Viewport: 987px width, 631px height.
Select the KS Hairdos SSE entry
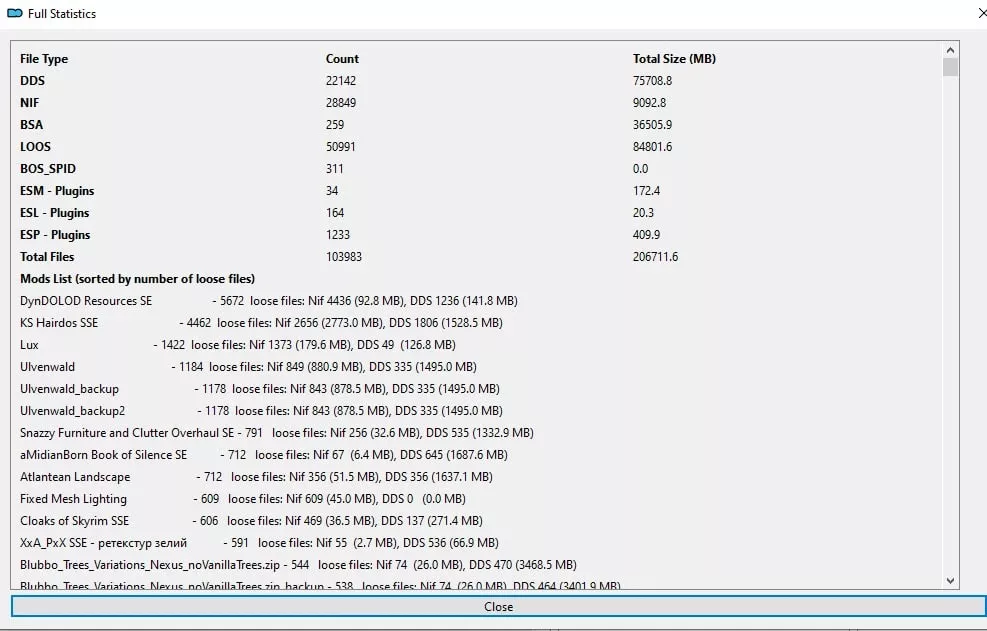(x=261, y=323)
